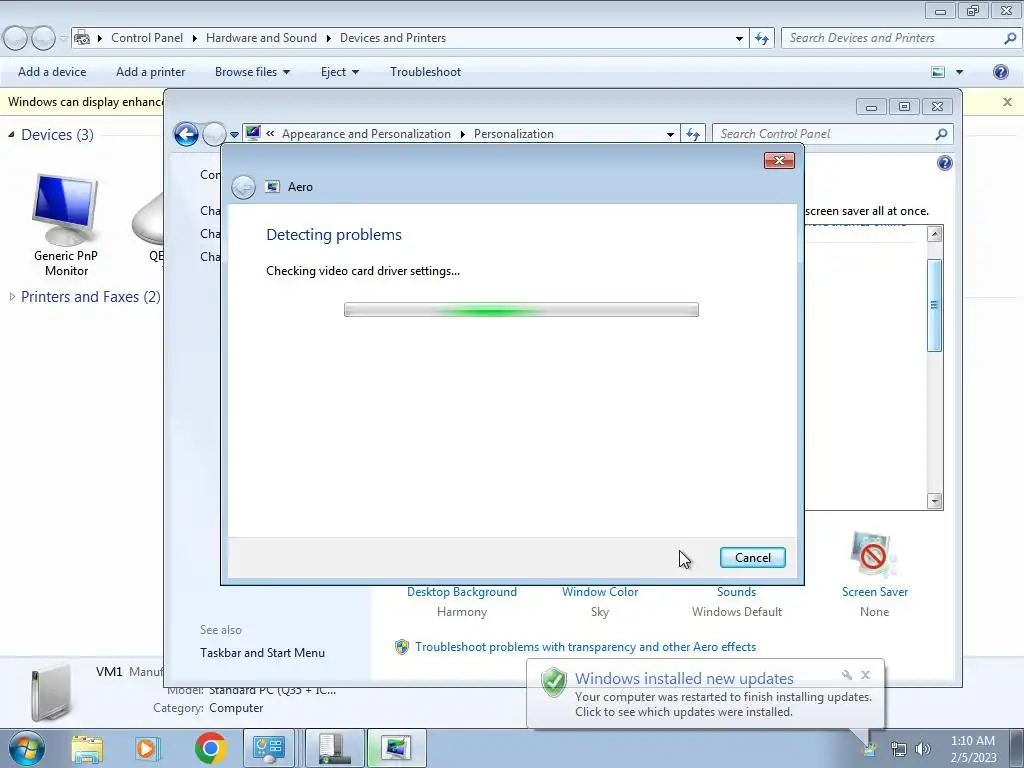Select Generic PnP Monitor device

(66, 225)
